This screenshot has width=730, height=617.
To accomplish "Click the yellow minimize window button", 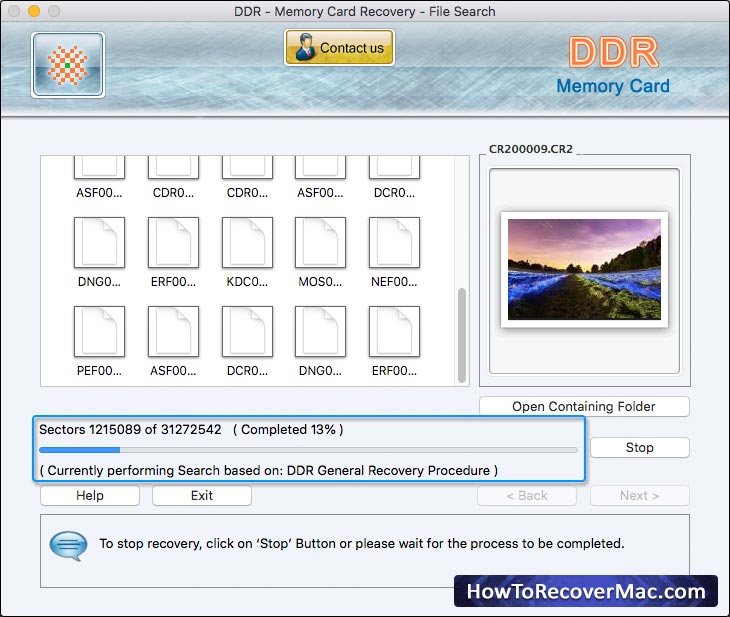I will [34, 11].
